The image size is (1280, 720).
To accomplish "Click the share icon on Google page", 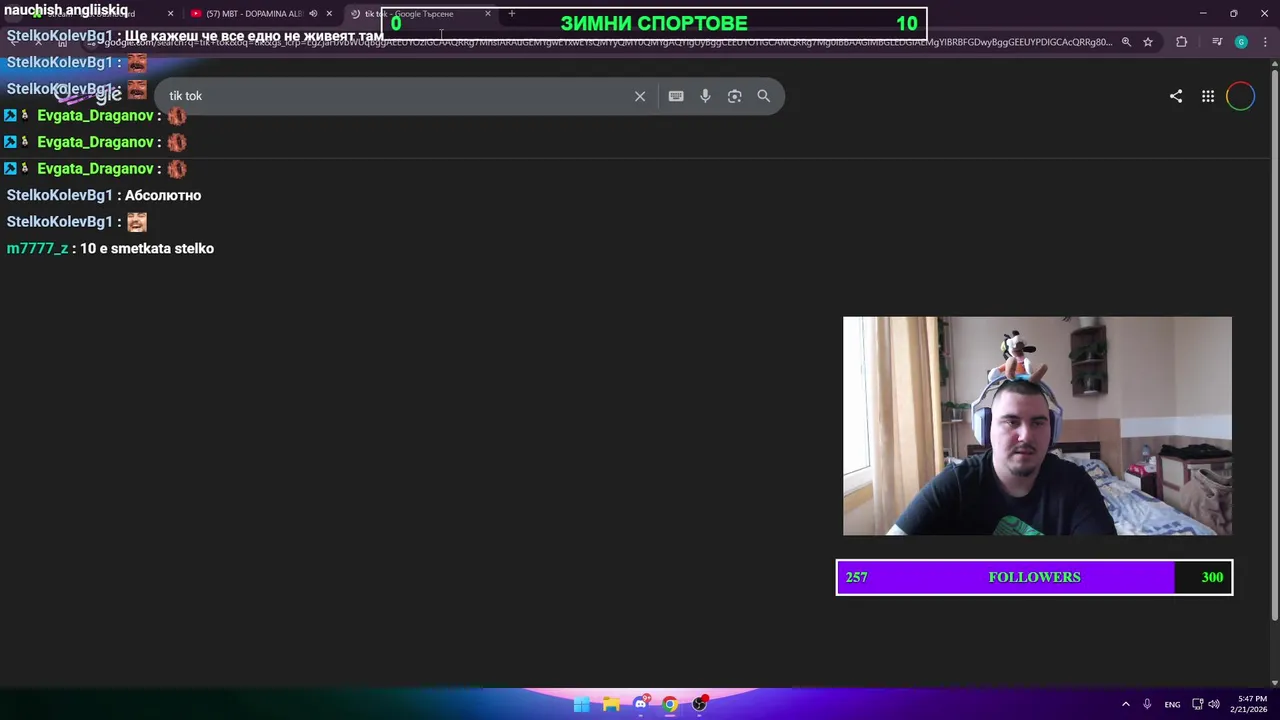I will [x=1176, y=96].
